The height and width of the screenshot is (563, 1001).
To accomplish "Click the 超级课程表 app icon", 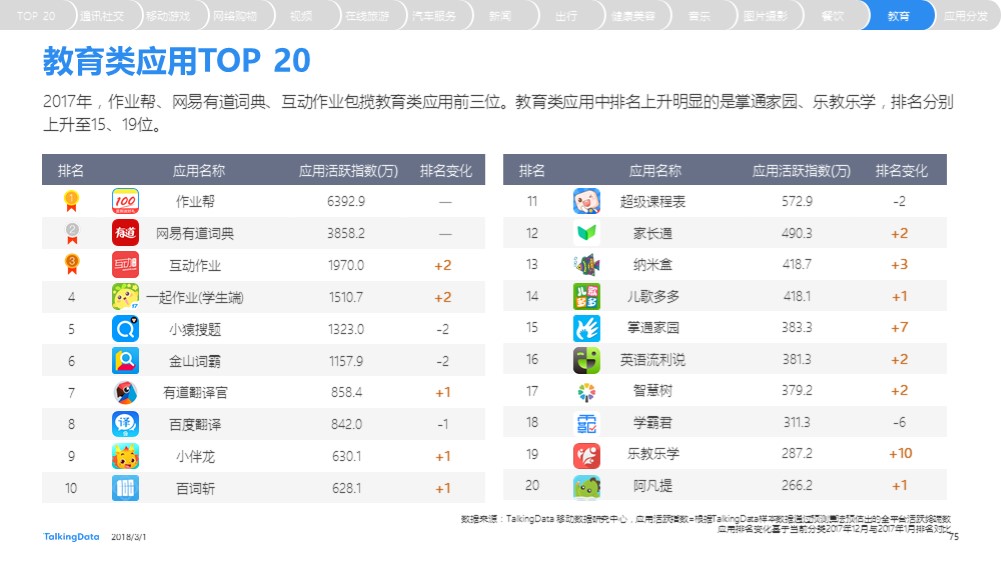I will [x=586, y=201].
